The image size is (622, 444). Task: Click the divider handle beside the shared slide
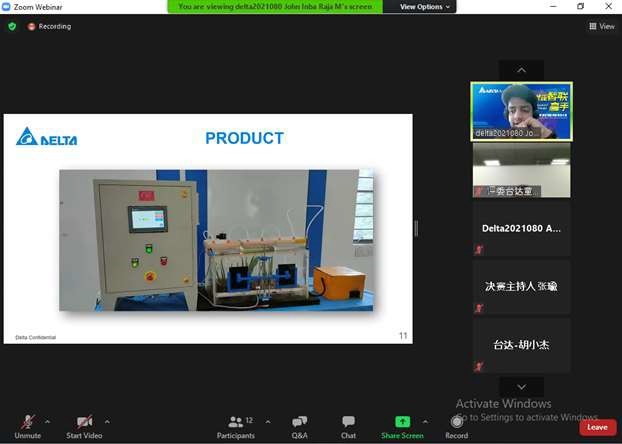(416, 229)
